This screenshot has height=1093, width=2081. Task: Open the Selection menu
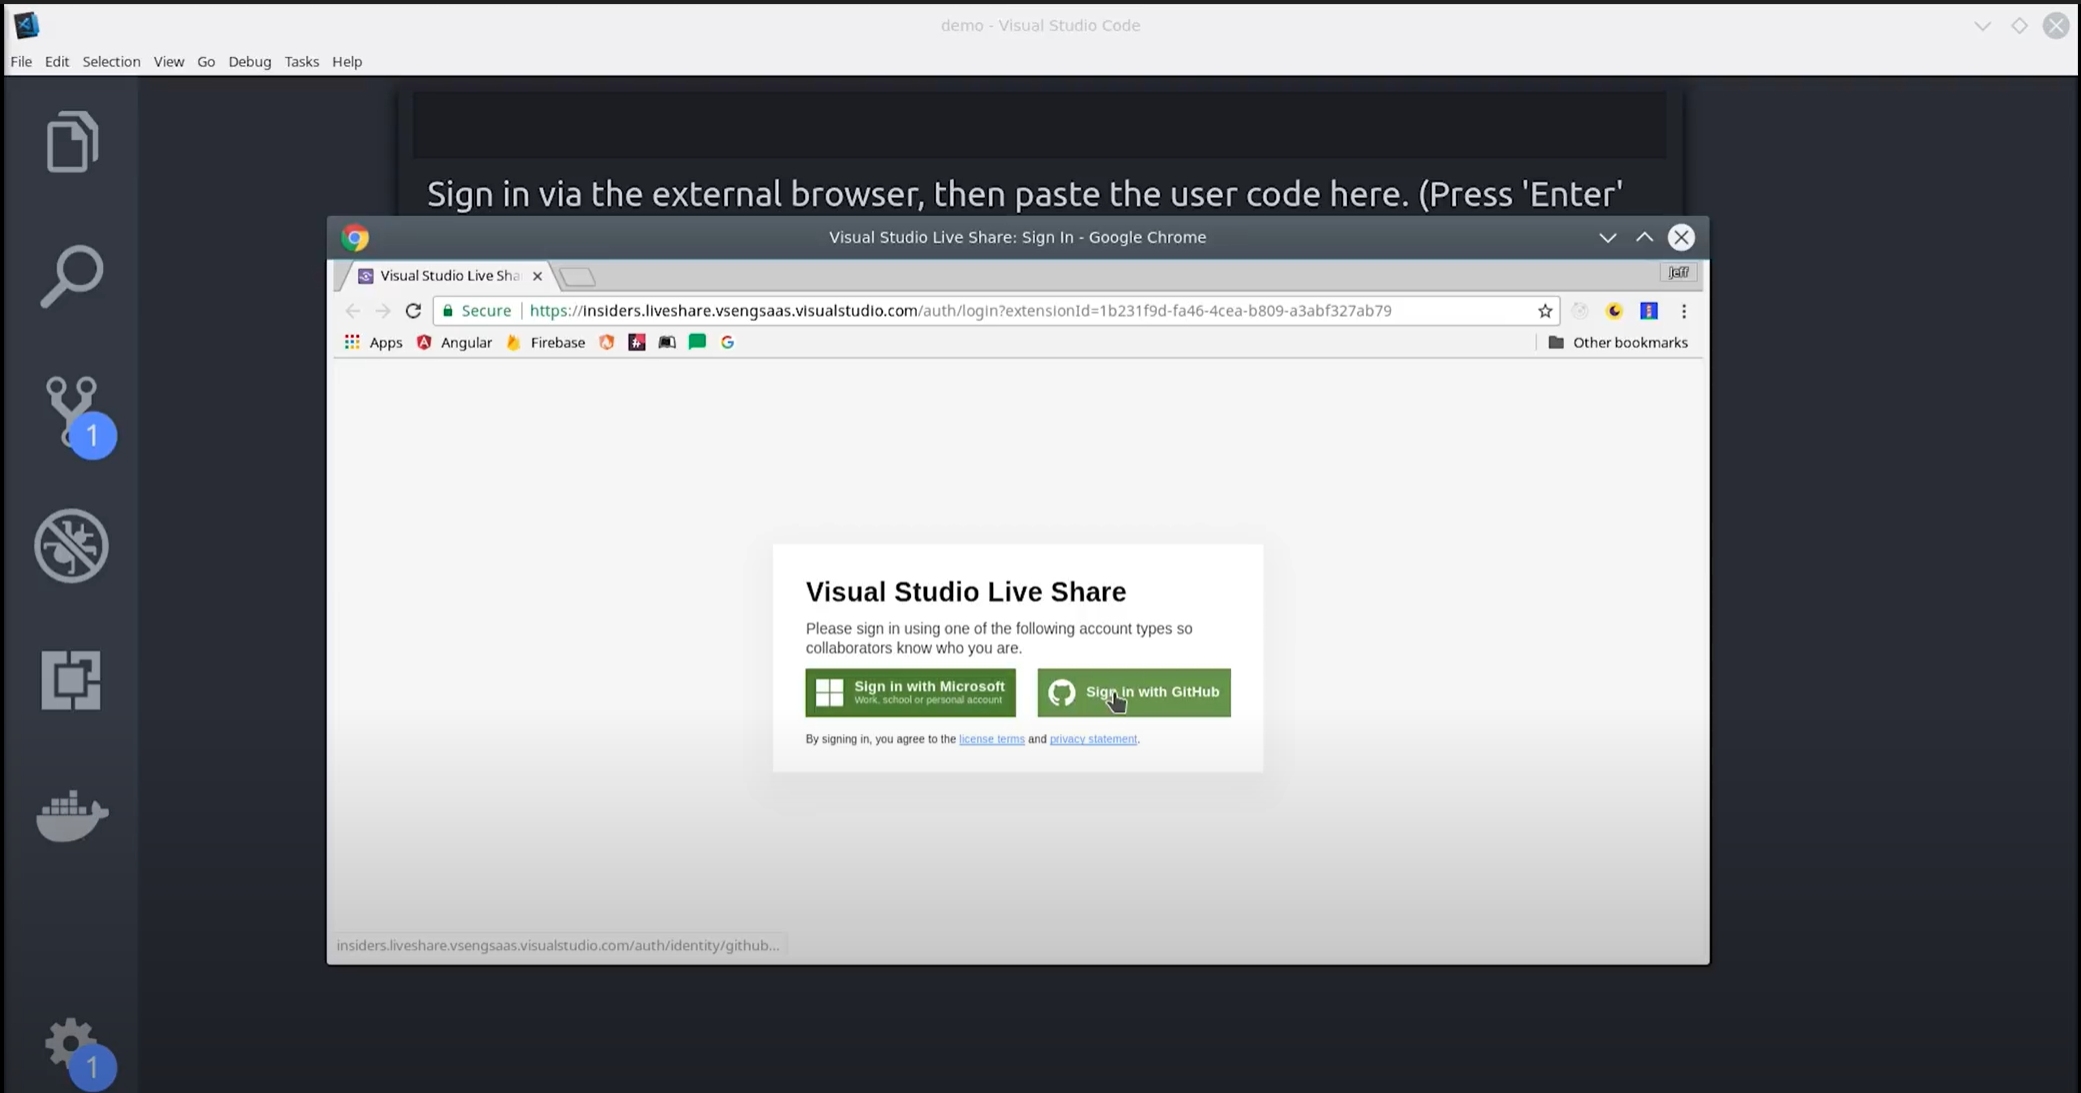111,61
